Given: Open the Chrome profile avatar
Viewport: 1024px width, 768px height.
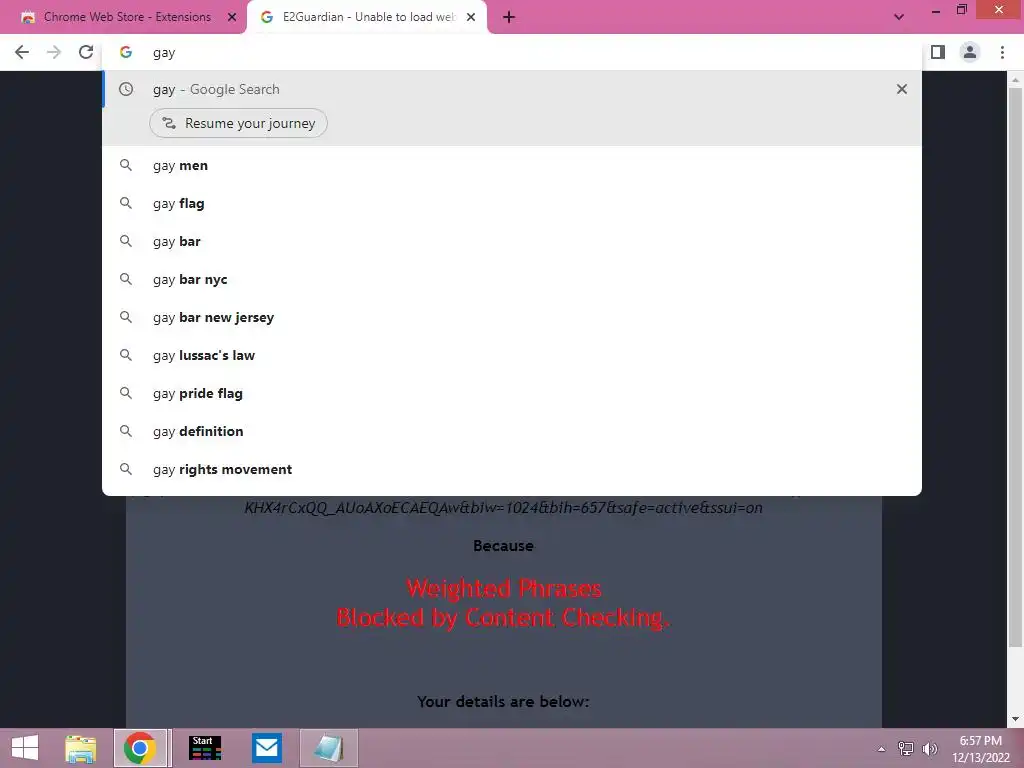Looking at the screenshot, I should [x=970, y=52].
